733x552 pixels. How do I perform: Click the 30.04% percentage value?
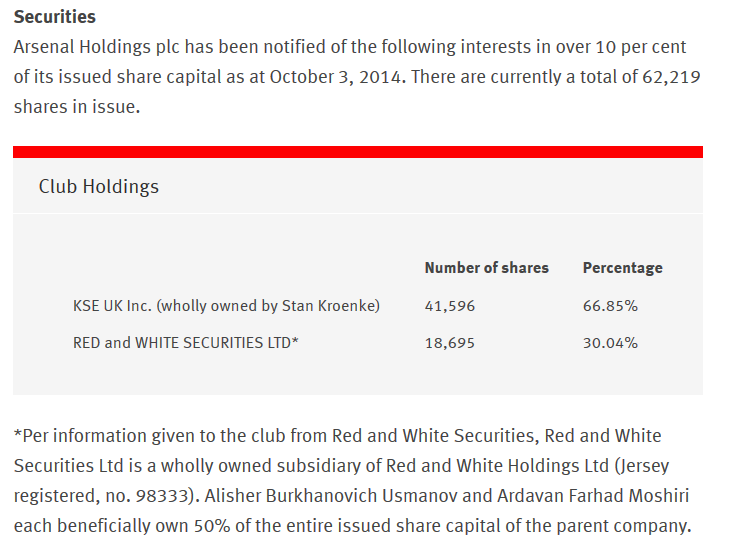click(610, 343)
